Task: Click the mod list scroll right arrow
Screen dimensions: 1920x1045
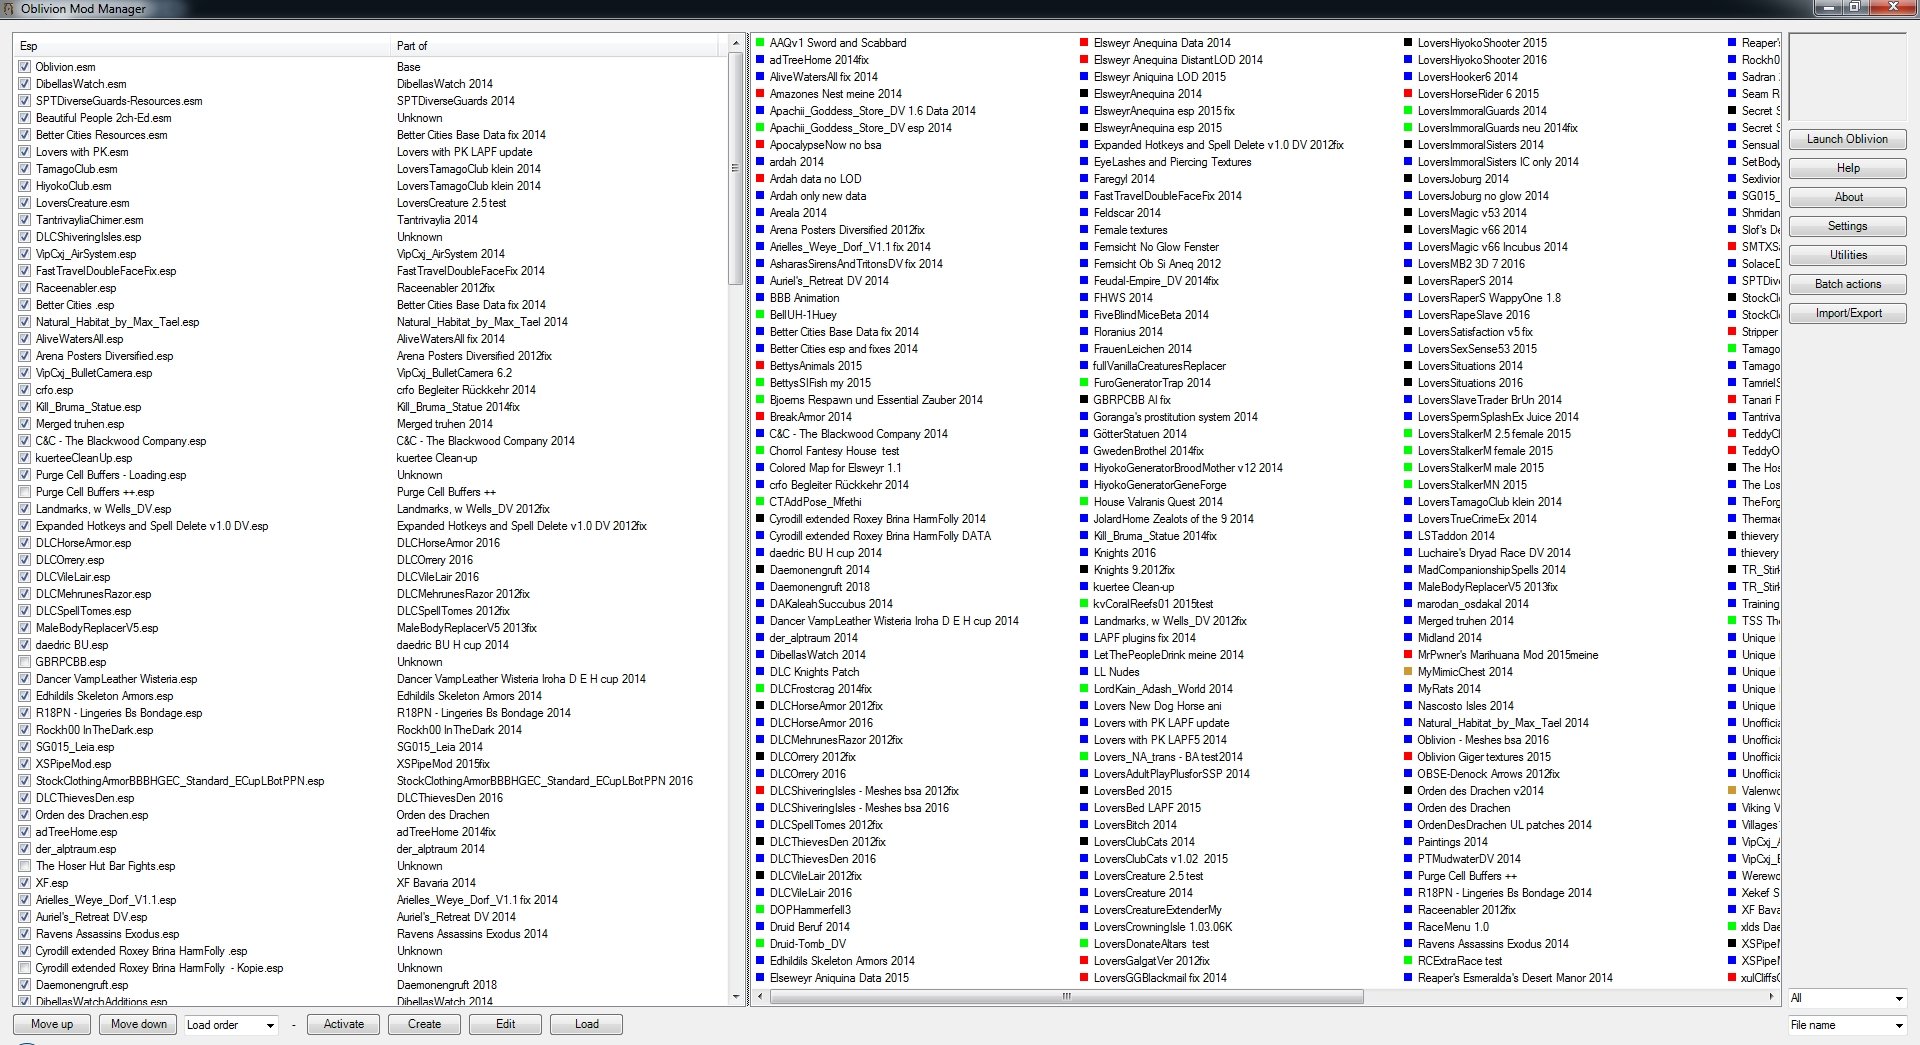Action: pyautogui.click(x=1772, y=996)
